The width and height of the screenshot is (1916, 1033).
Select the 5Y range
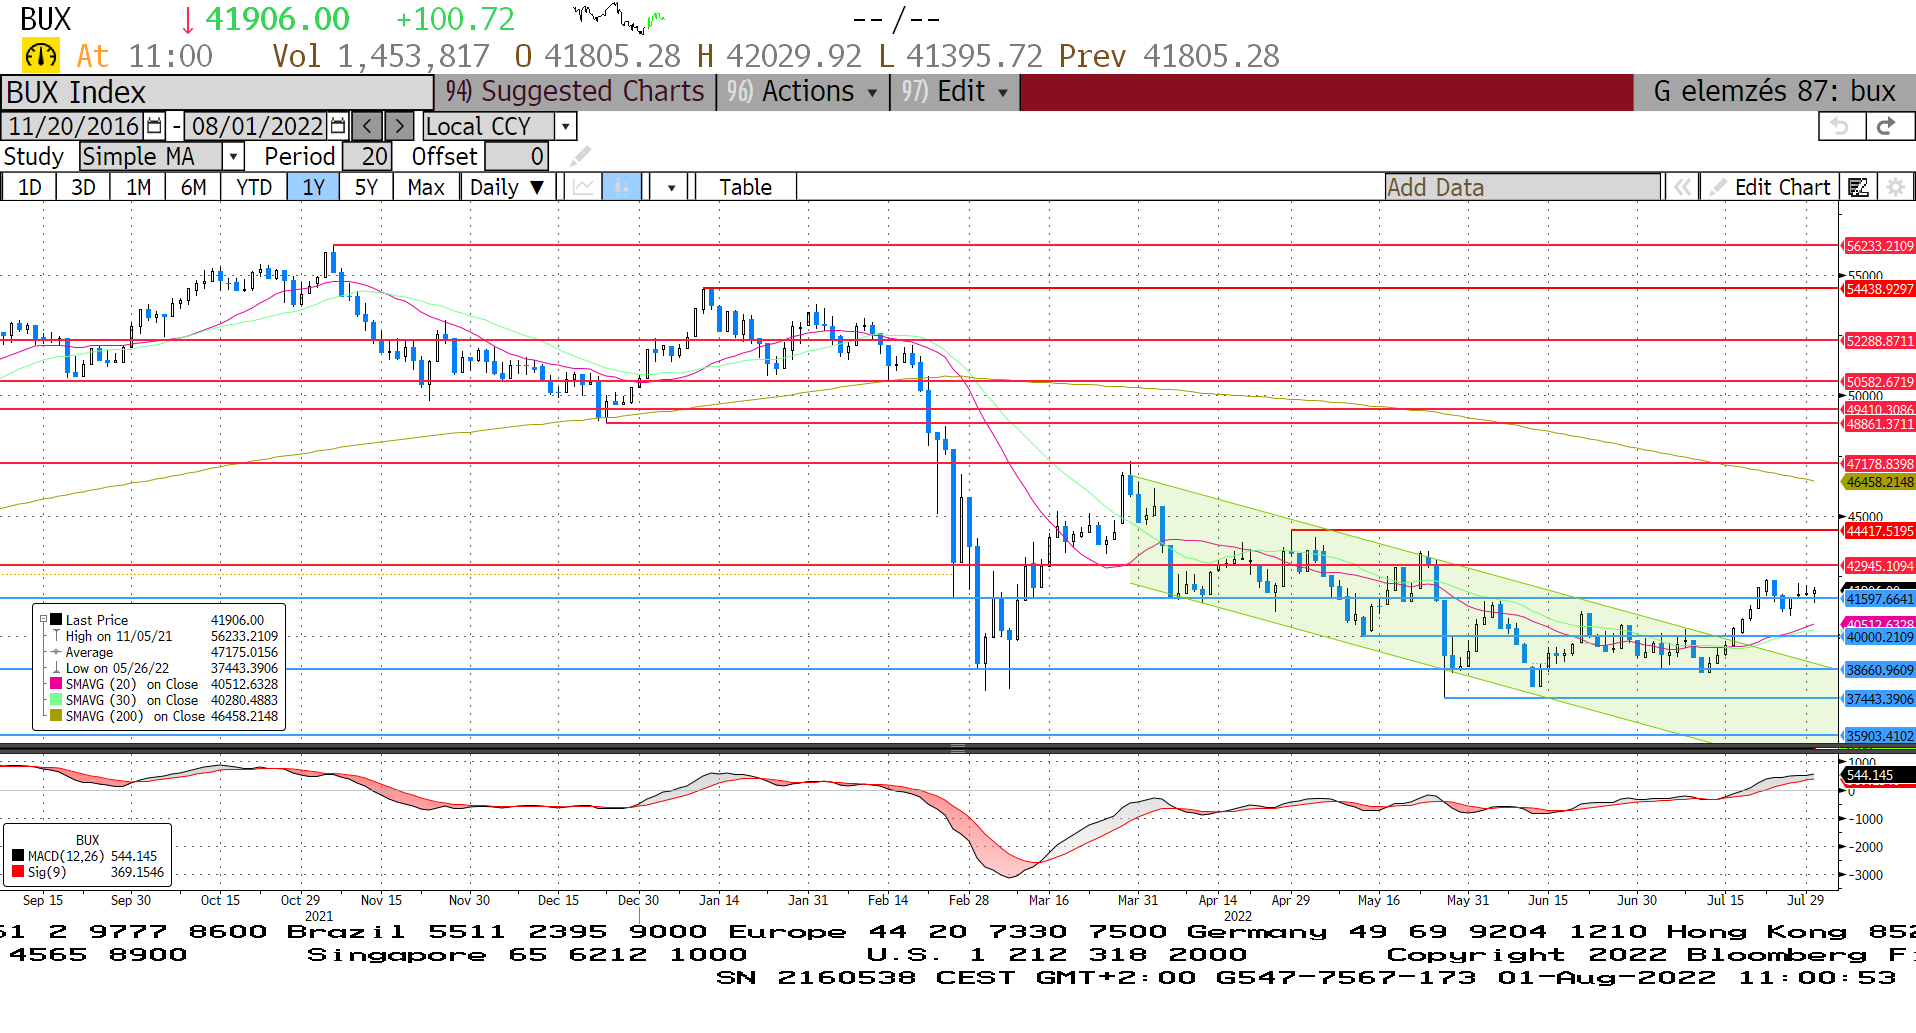pos(366,187)
